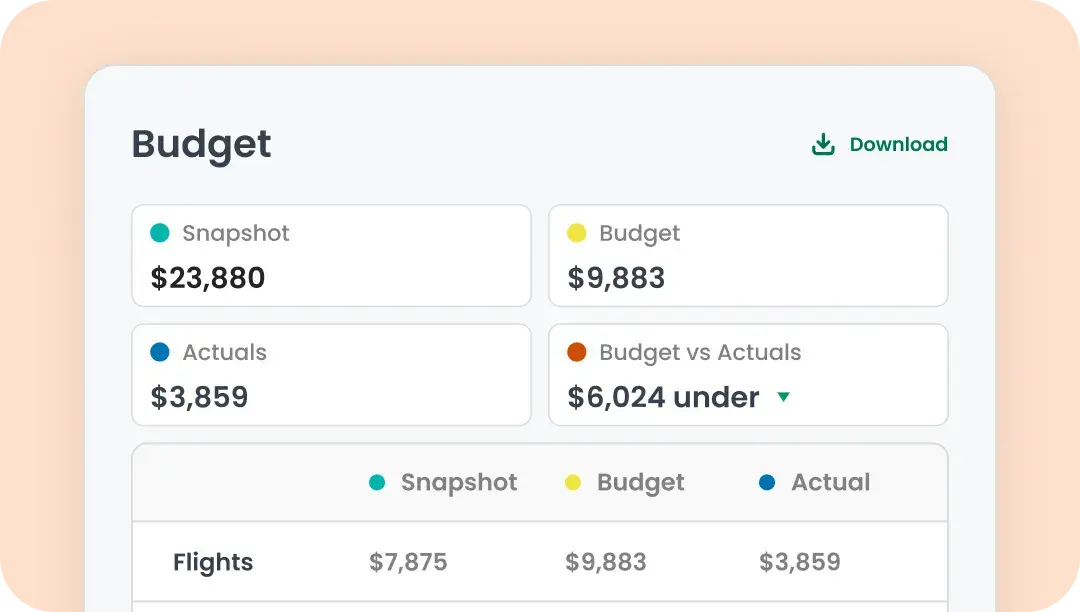Screen dimensions: 1080x612
Task: Expand the green arrow next to under
Action: (x=783, y=397)
